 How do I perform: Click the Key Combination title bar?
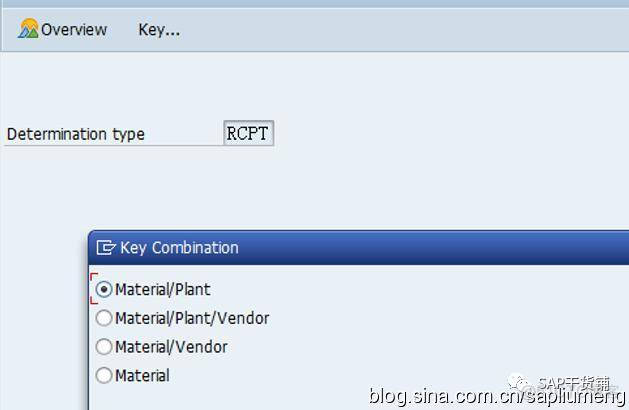pos(358,248)
